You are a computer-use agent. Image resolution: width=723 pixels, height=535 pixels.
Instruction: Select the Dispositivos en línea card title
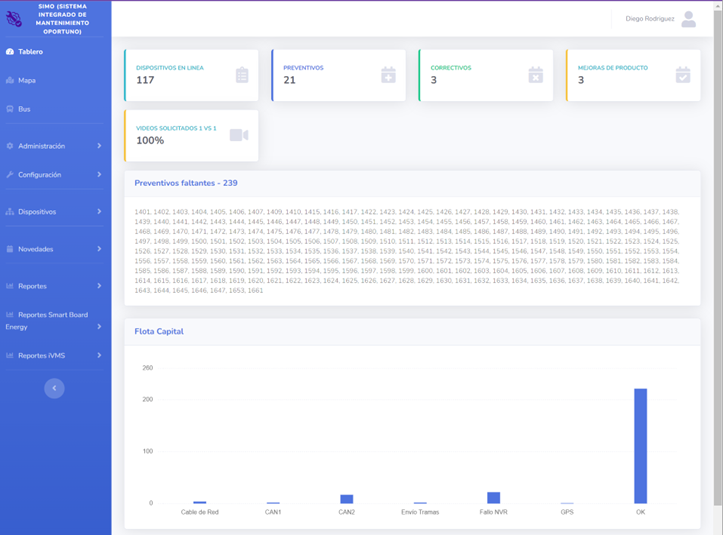pyautogui.click(x=170, y=68)
